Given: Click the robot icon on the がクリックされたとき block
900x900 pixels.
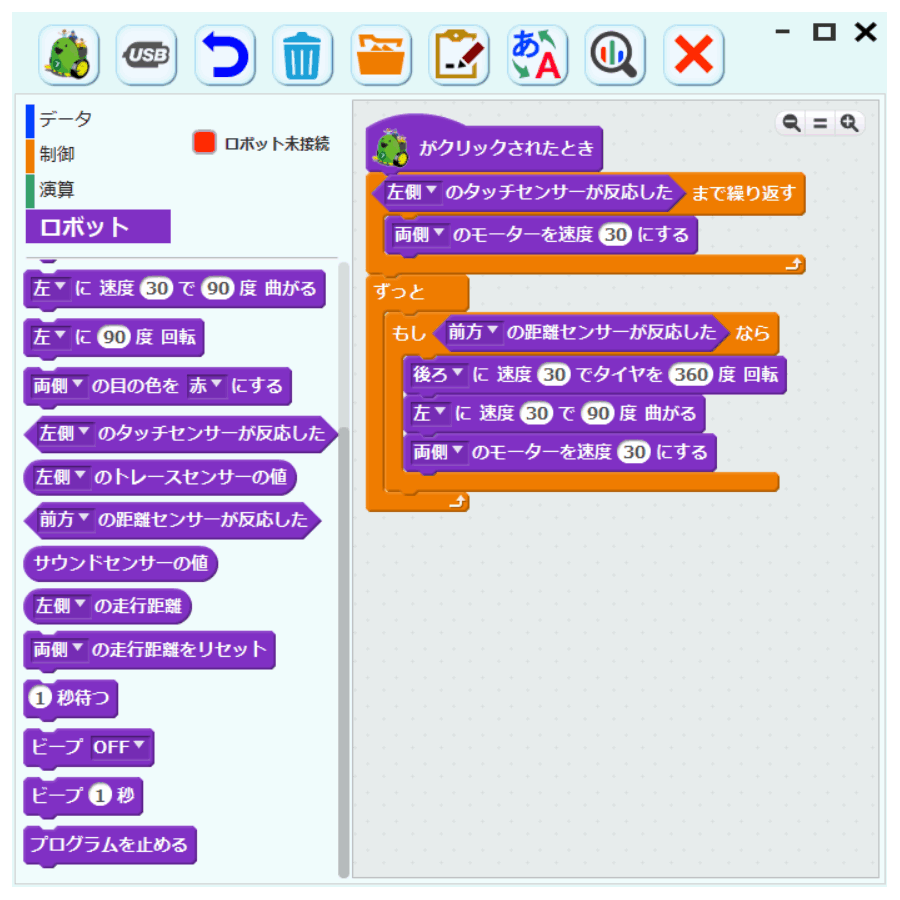Looking at the screenshot, I should click(x=391, y=148).
